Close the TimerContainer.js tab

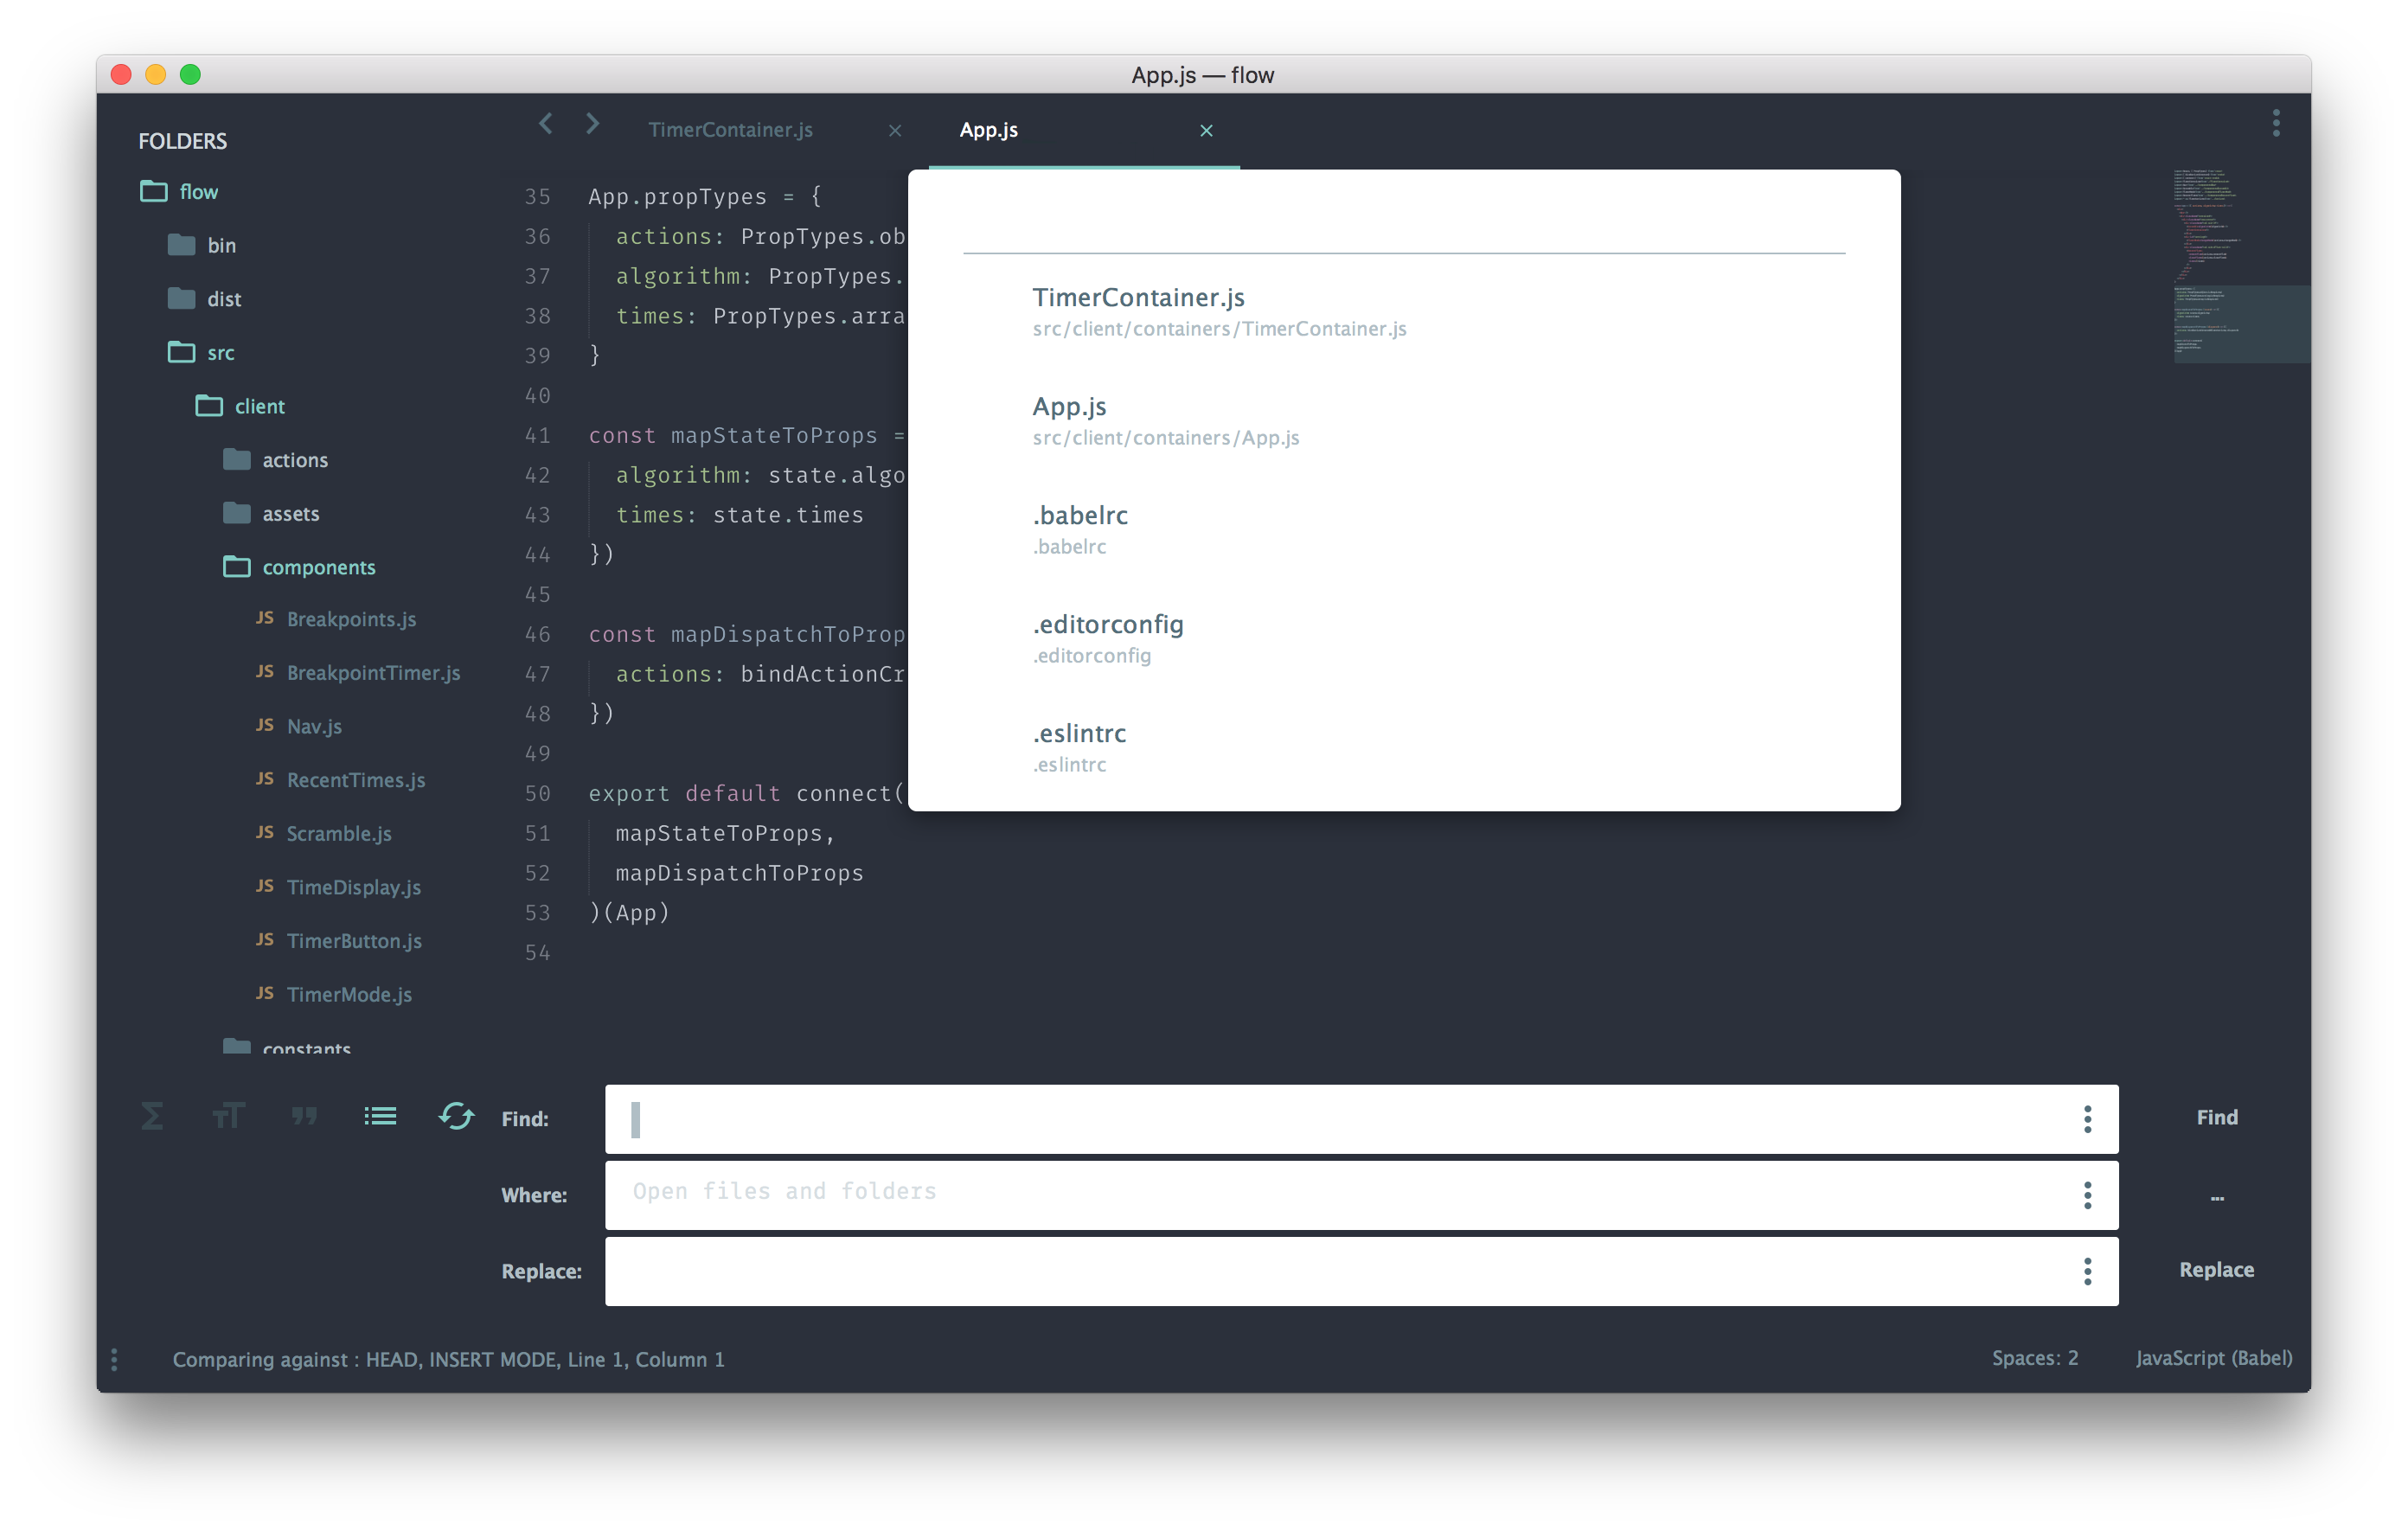coord(895,131)
